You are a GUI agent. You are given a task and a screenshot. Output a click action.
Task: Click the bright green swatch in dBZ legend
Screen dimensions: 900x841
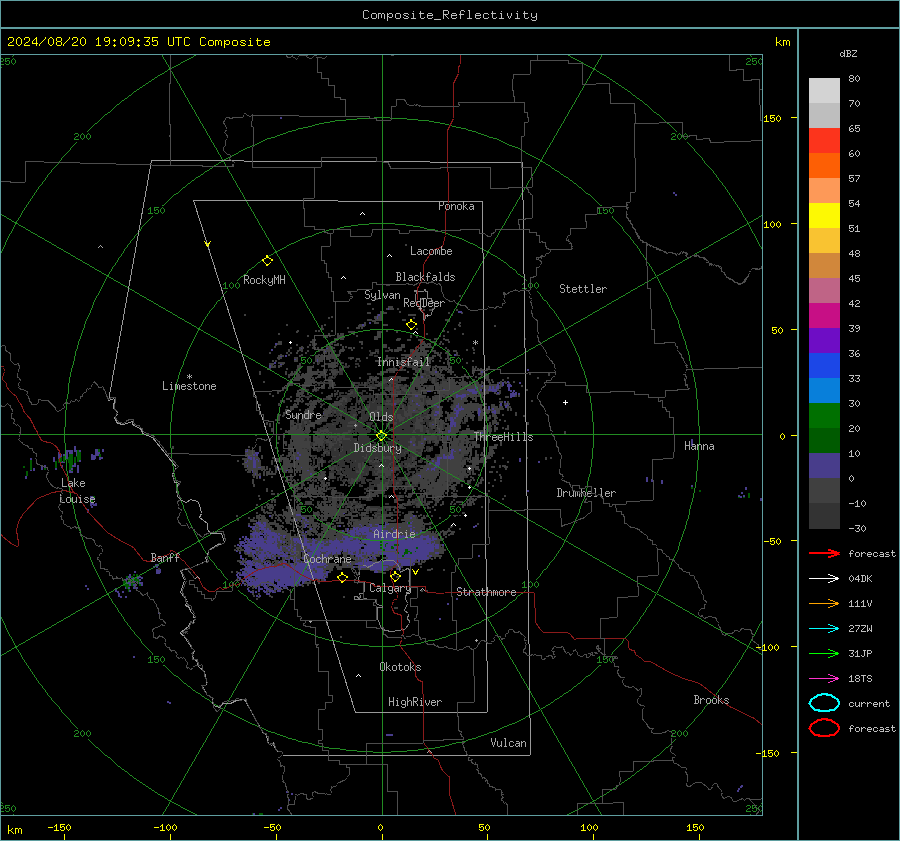coord(824,415)
